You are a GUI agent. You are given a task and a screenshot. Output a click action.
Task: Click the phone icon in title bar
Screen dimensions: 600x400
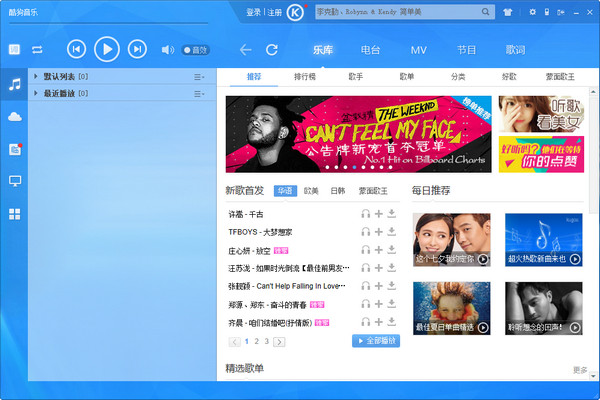click(x=547, y=12)
